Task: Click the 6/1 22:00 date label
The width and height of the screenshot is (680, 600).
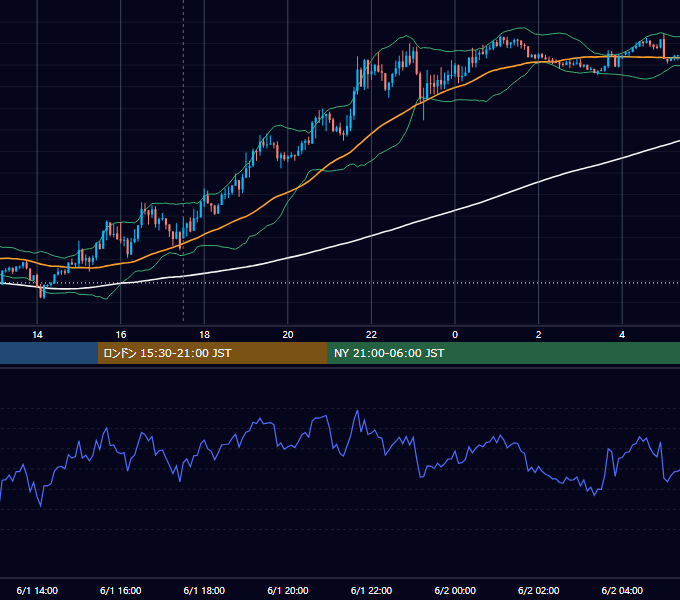Action: point(371,590)
